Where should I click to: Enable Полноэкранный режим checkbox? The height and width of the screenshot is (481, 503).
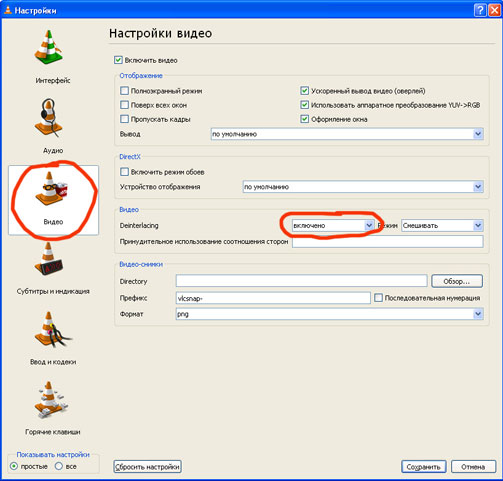coord(124,91)
